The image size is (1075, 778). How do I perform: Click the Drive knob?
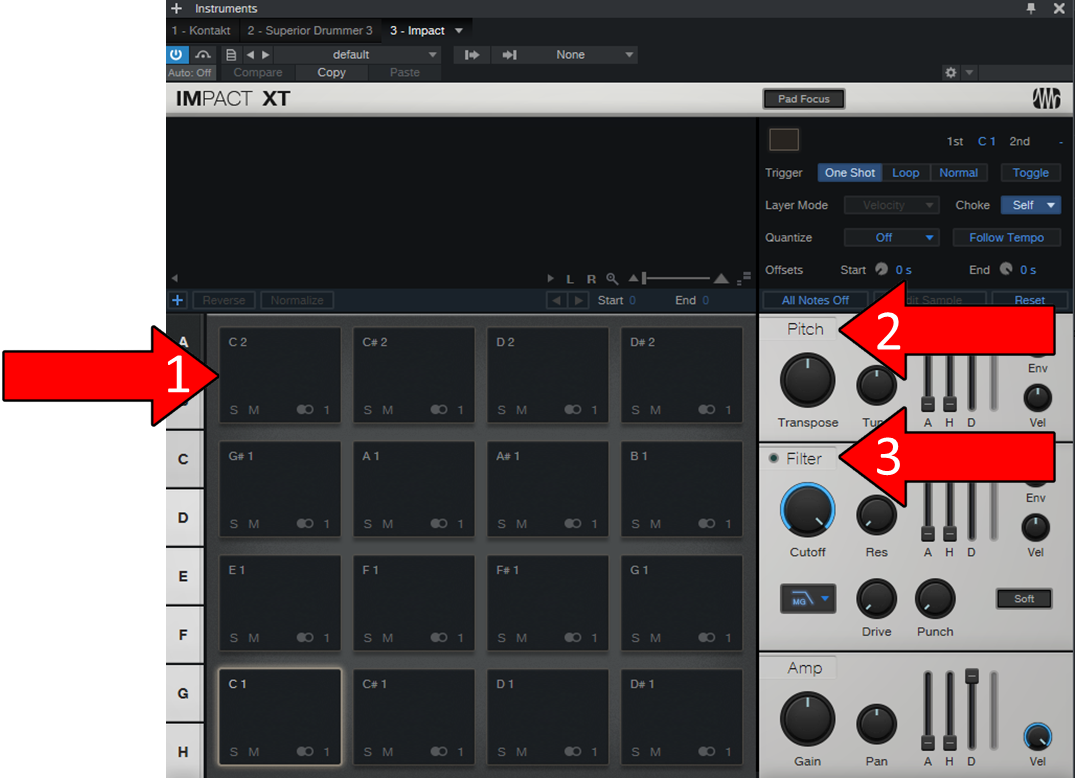[x=876, y=598]
